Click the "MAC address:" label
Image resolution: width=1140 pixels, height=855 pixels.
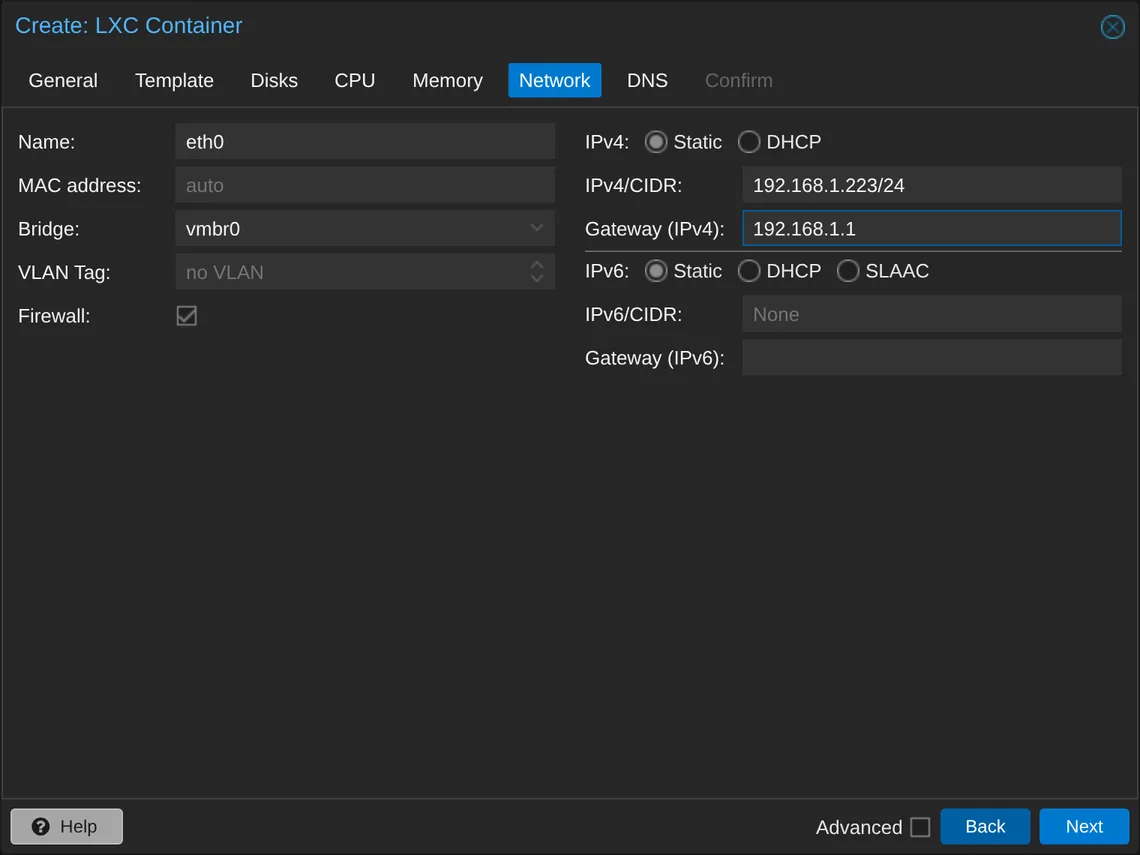point(80,185)
